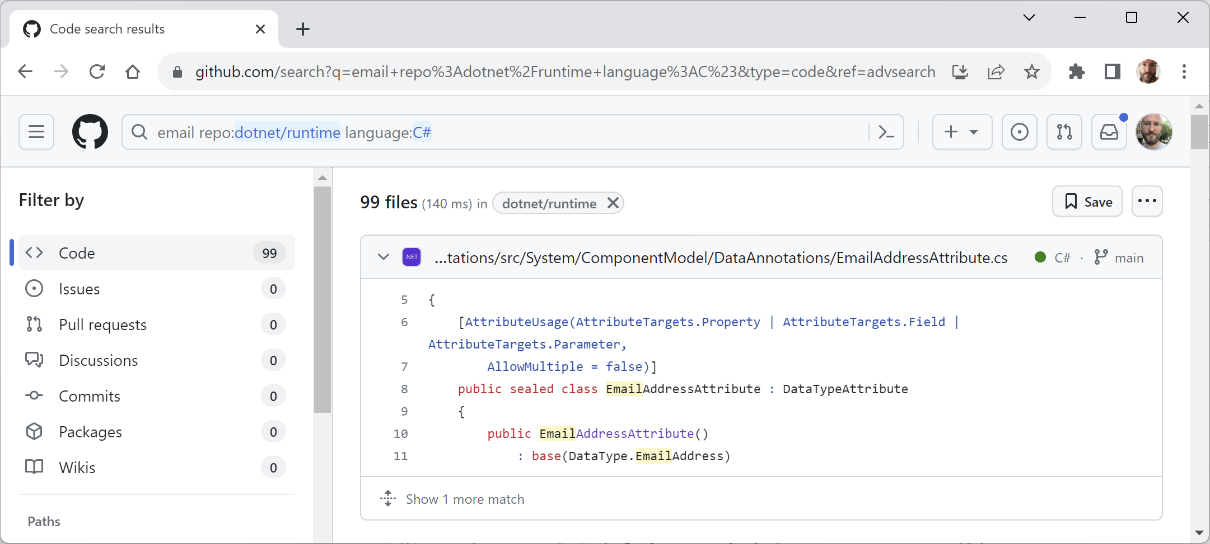
Task: Open the Extensions puzzle icon
Action: [1076, 72]
